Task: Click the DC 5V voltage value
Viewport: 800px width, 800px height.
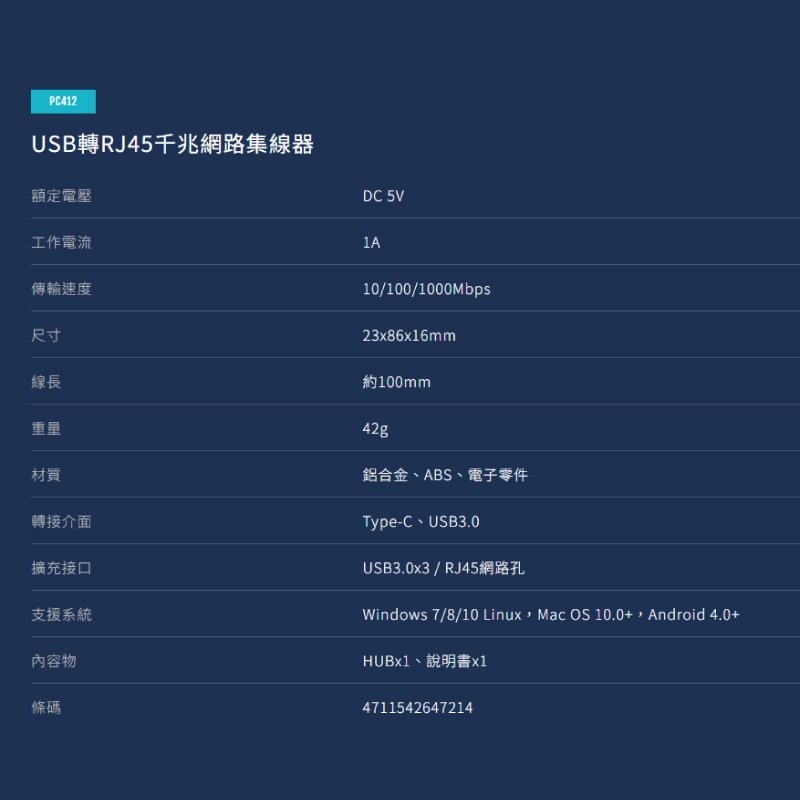Action: [x=383, y=196]
